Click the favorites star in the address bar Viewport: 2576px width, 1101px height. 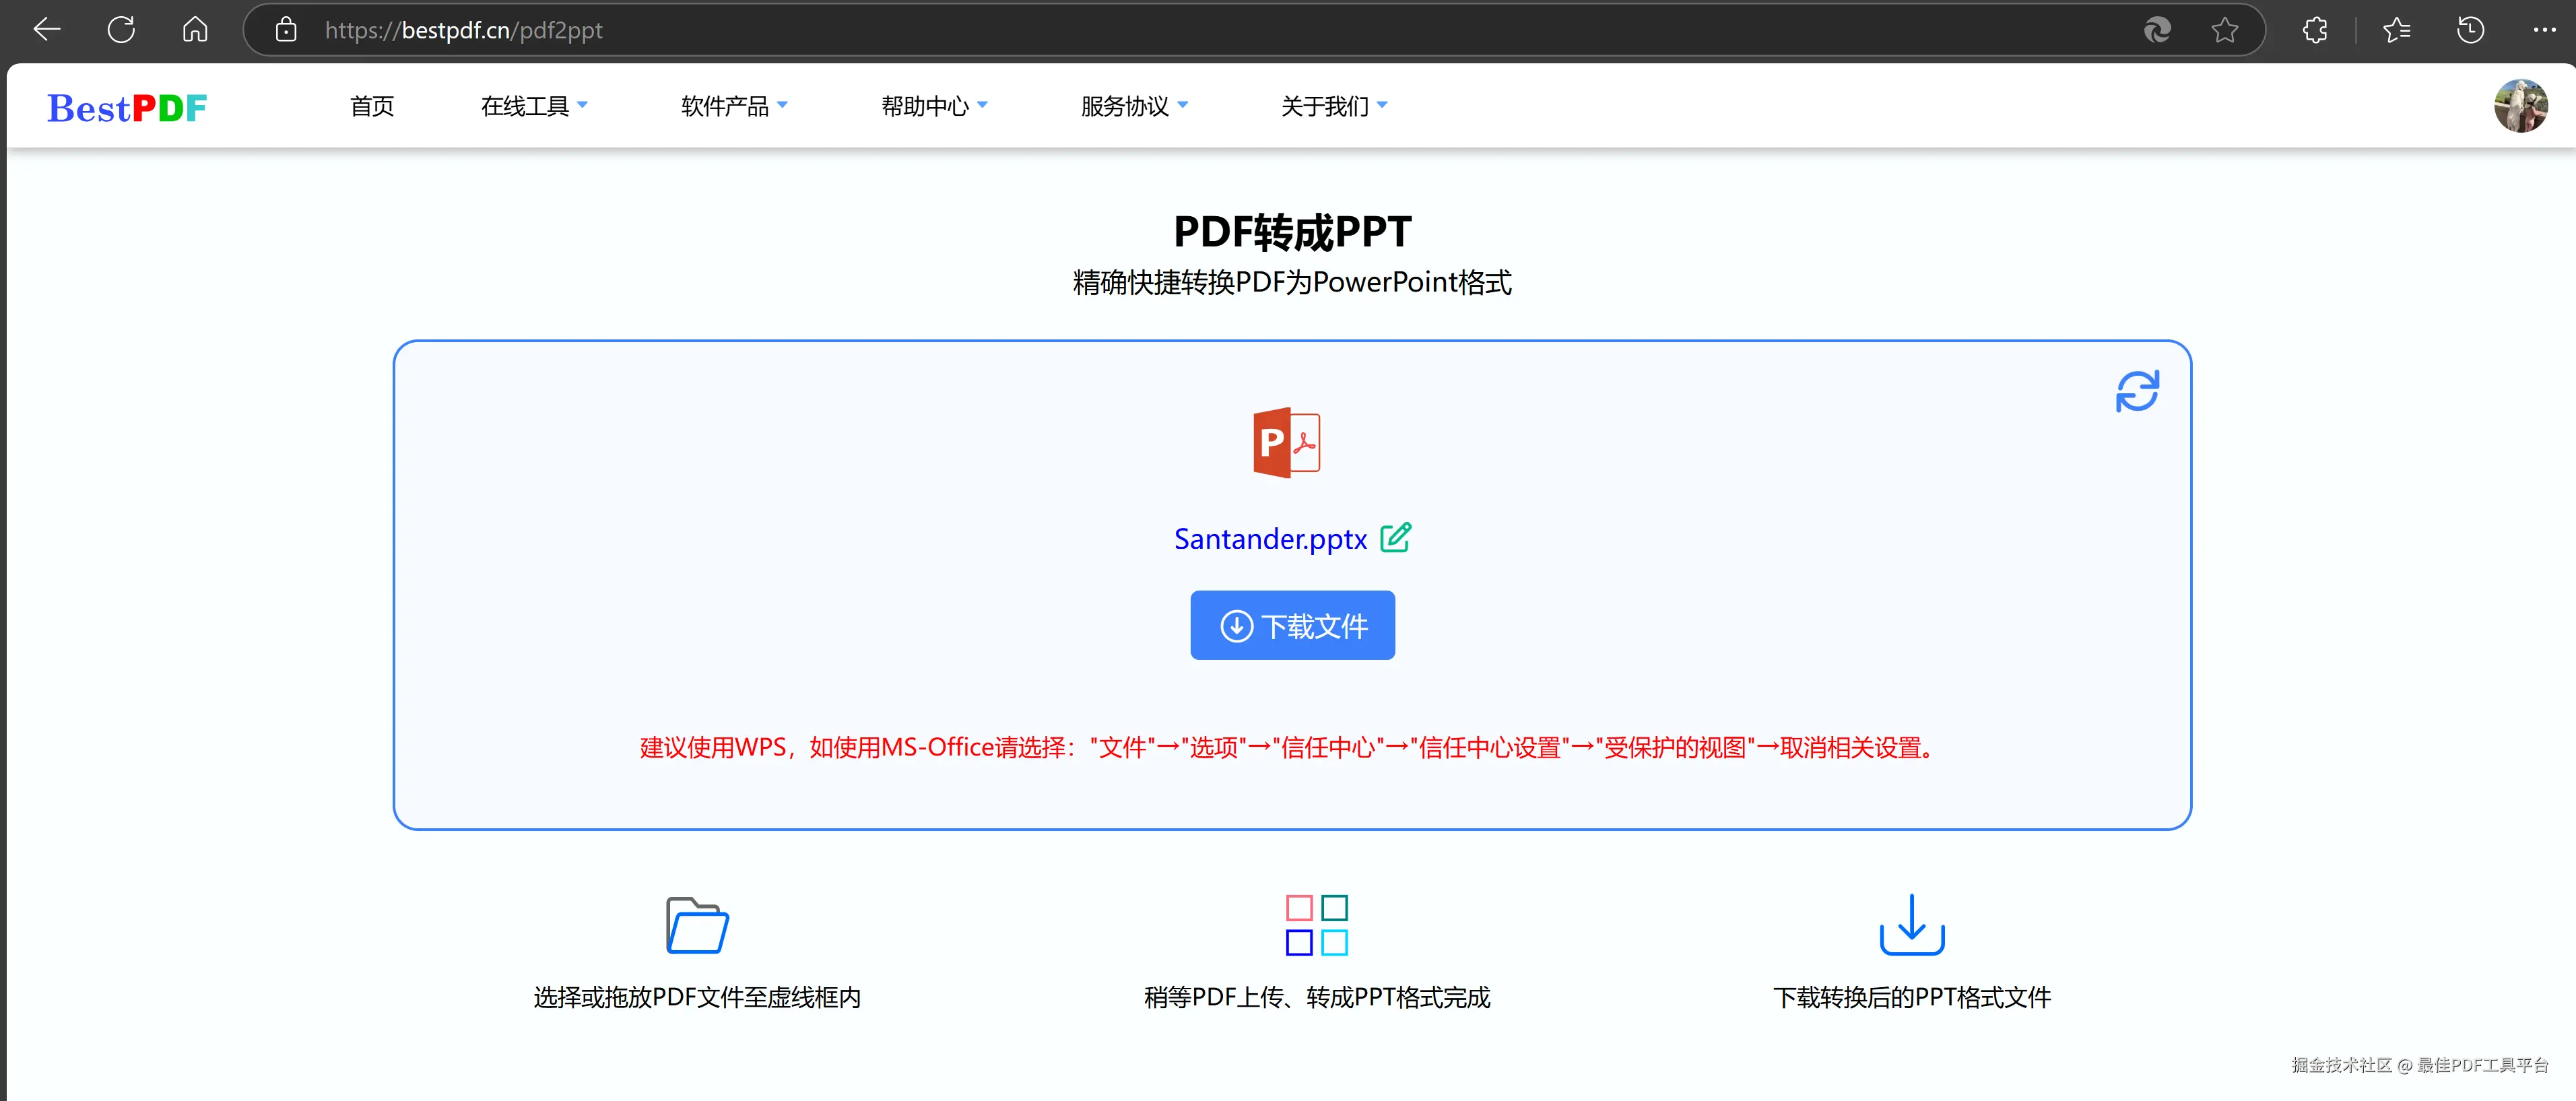click(x=2225, y=29)
